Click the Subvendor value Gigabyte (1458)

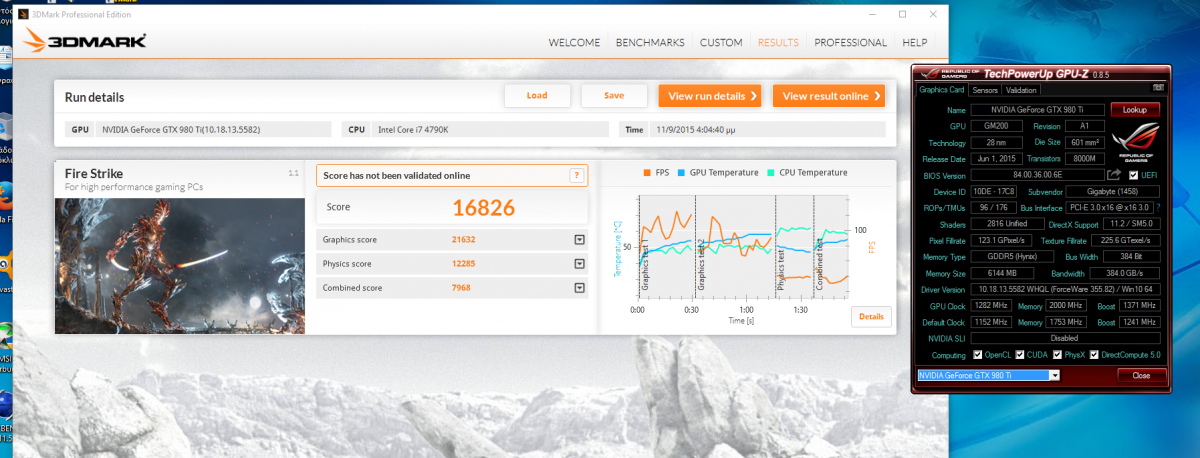click(1112, 190)
